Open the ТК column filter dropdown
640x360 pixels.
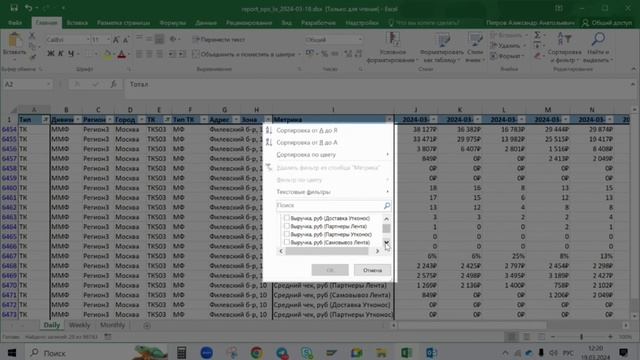(167, 120)
